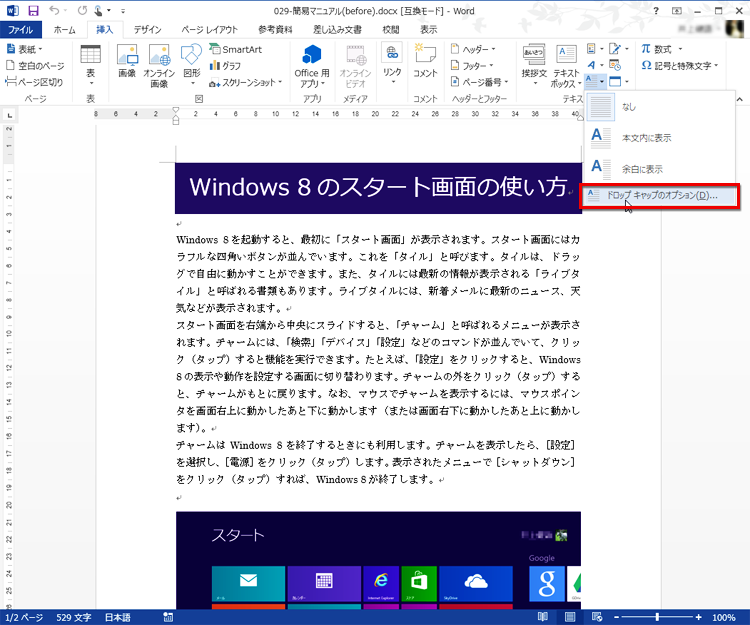Click the Save icon in quick access toolbar

pos(33,11)
